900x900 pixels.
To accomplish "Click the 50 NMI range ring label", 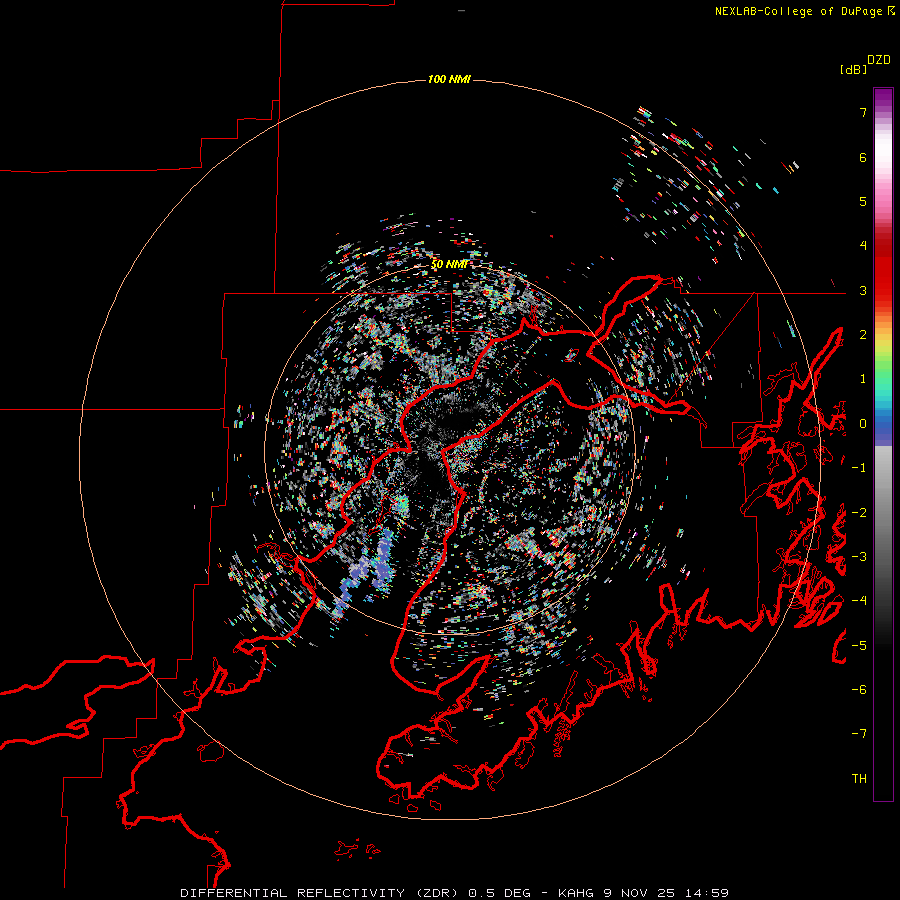I will (449, 264).
